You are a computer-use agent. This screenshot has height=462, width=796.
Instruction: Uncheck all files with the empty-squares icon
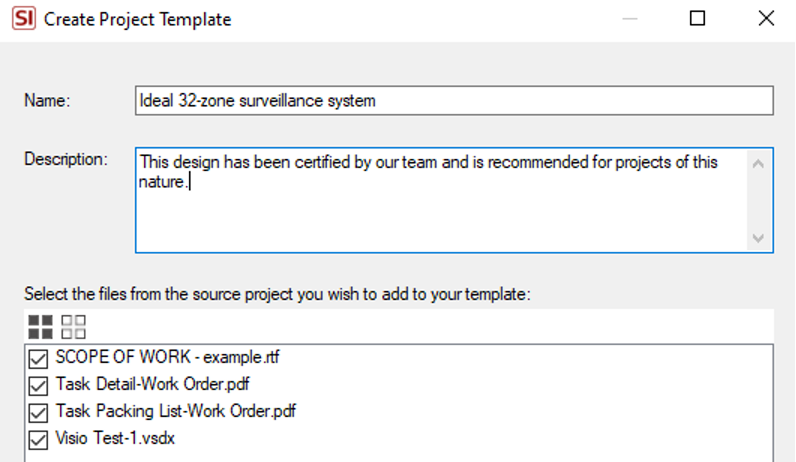74,327
